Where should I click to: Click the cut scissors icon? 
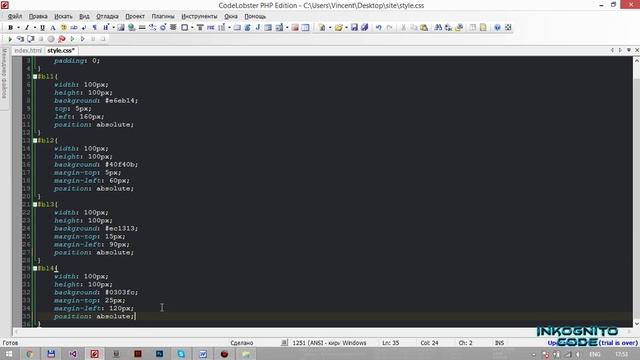403,28
